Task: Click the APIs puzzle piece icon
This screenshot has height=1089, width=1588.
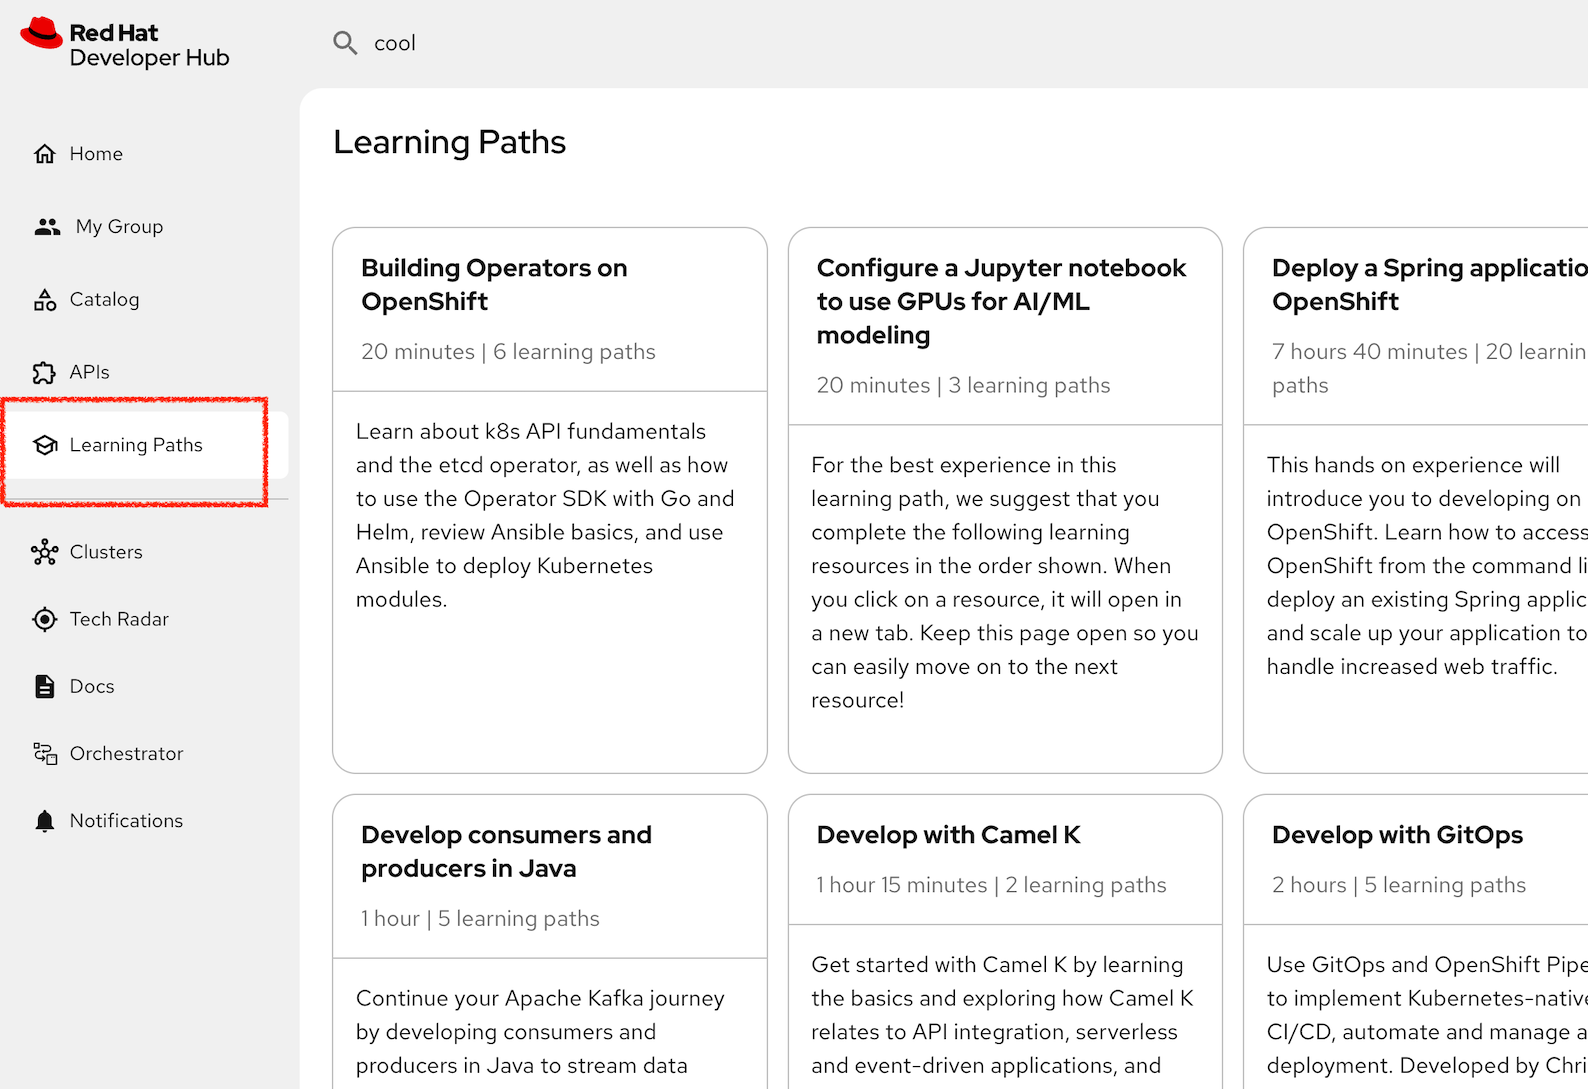Action: tap(45, 373)
